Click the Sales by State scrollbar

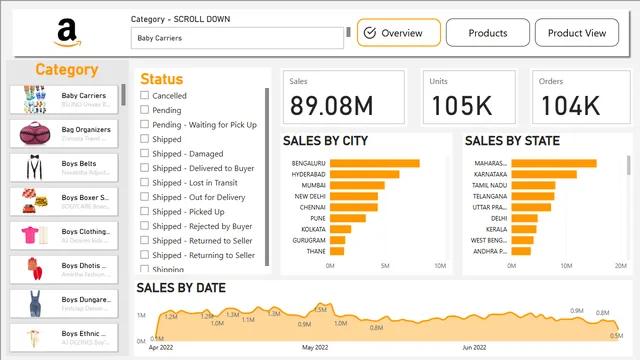[x=629, y=165]
